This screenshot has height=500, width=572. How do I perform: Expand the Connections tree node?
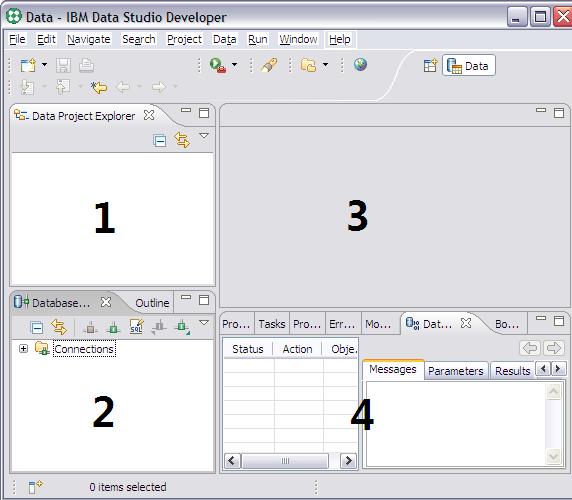(x=23, y=349)
